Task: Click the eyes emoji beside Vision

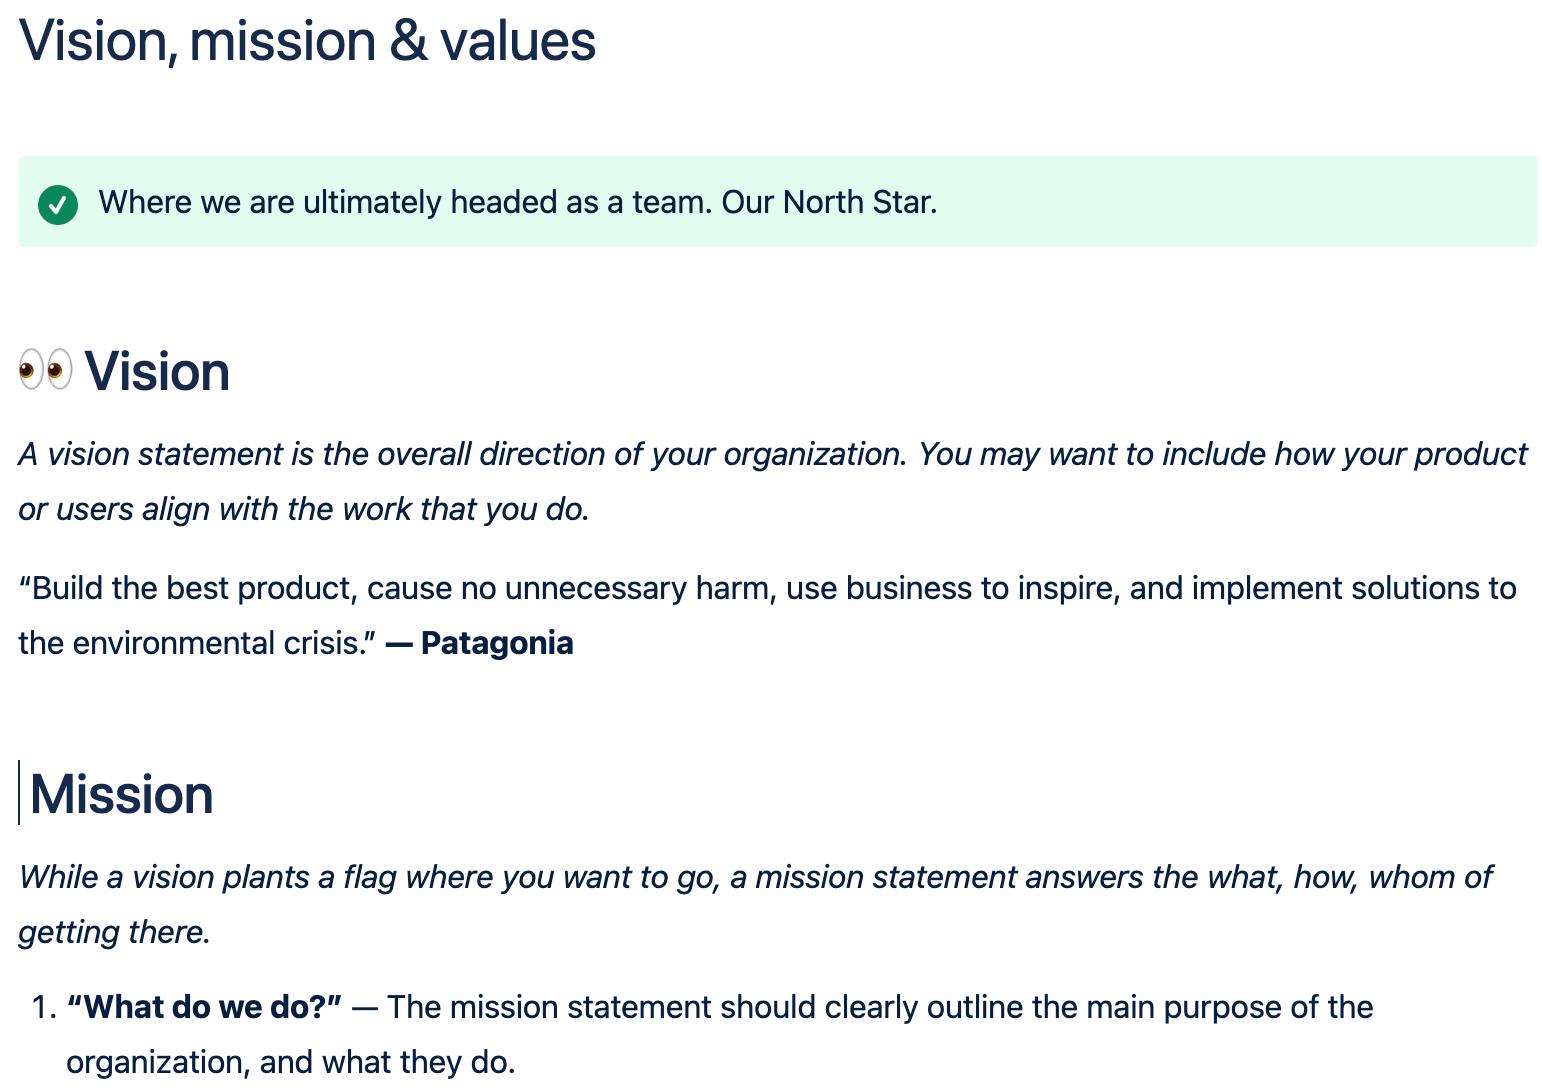Action: coord(45,370)
